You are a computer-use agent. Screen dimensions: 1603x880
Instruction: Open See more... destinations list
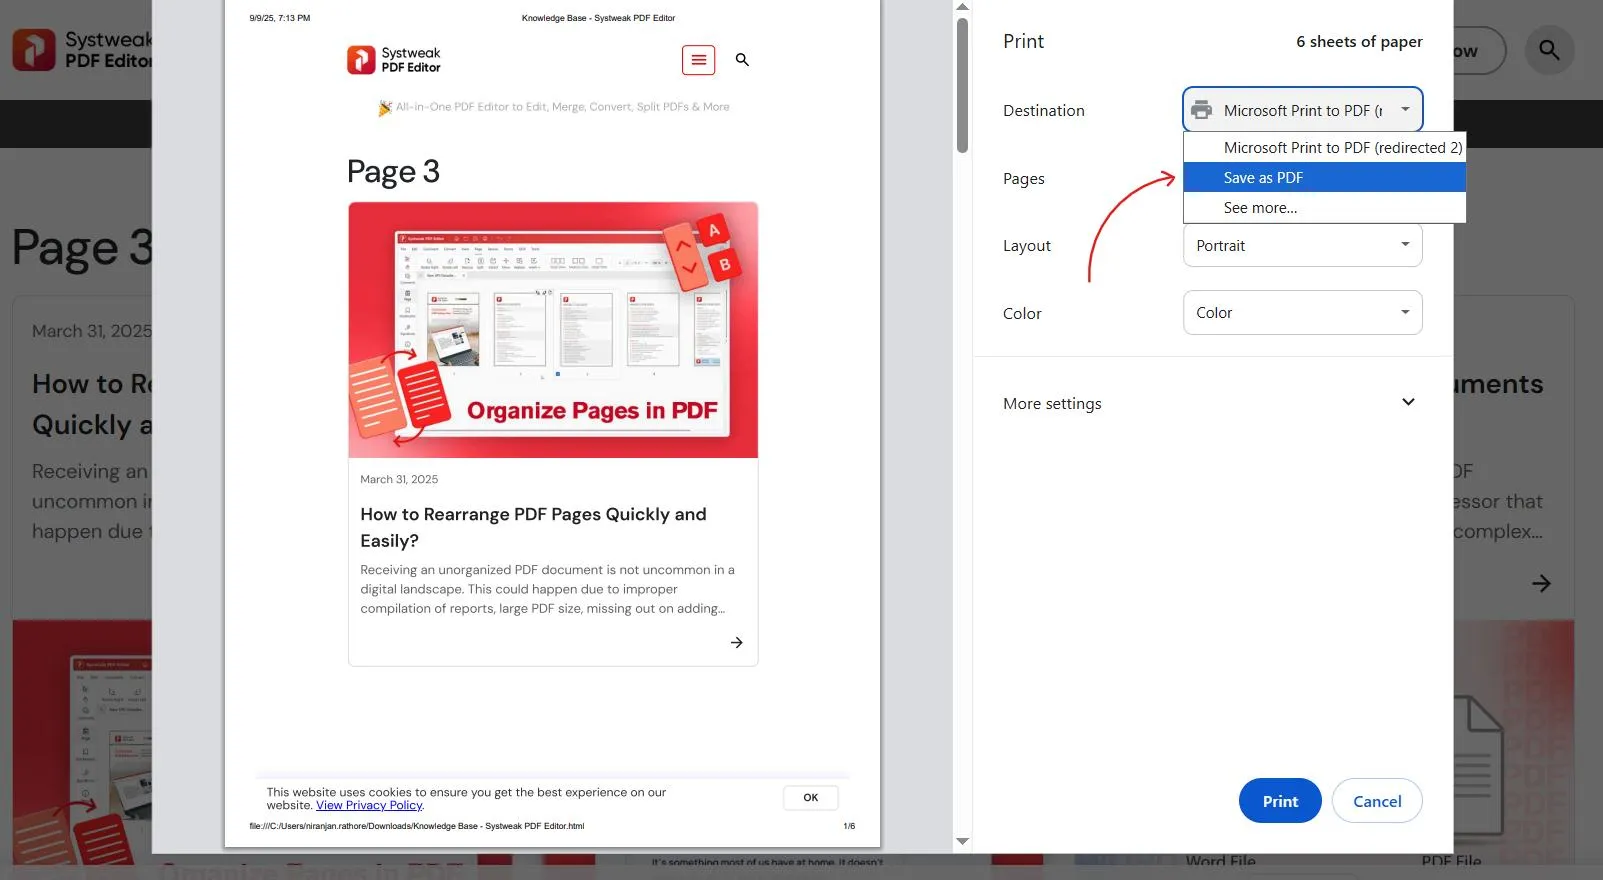1324,208
